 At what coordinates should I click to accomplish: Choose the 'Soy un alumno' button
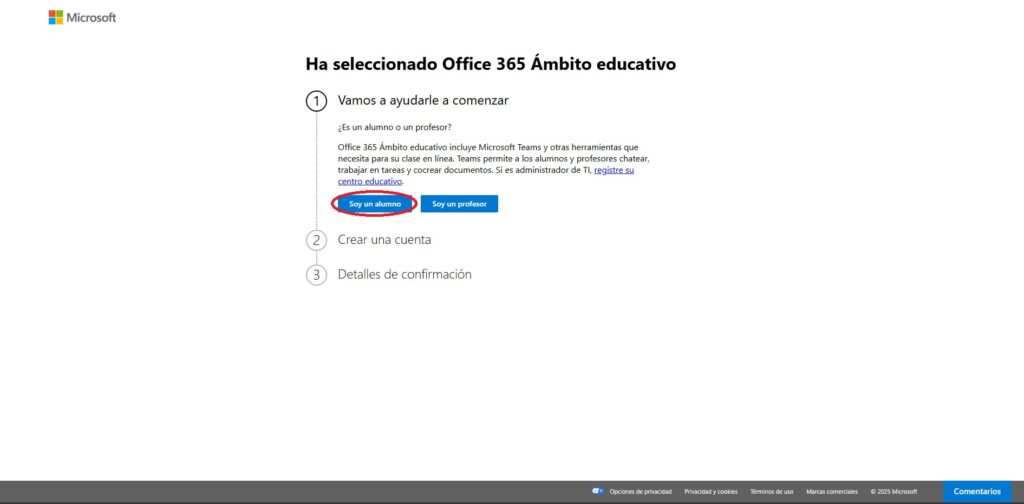(x=374, y=204)
